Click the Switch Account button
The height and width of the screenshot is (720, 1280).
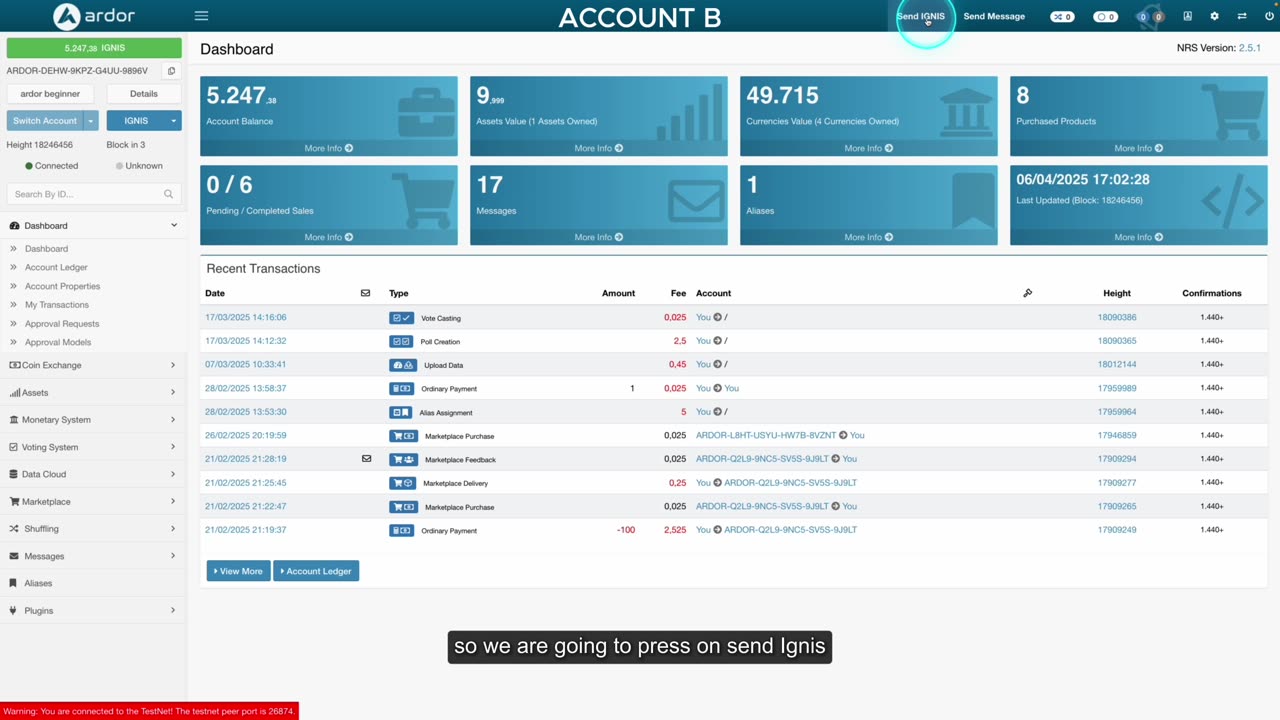click(x=45, y=121)
